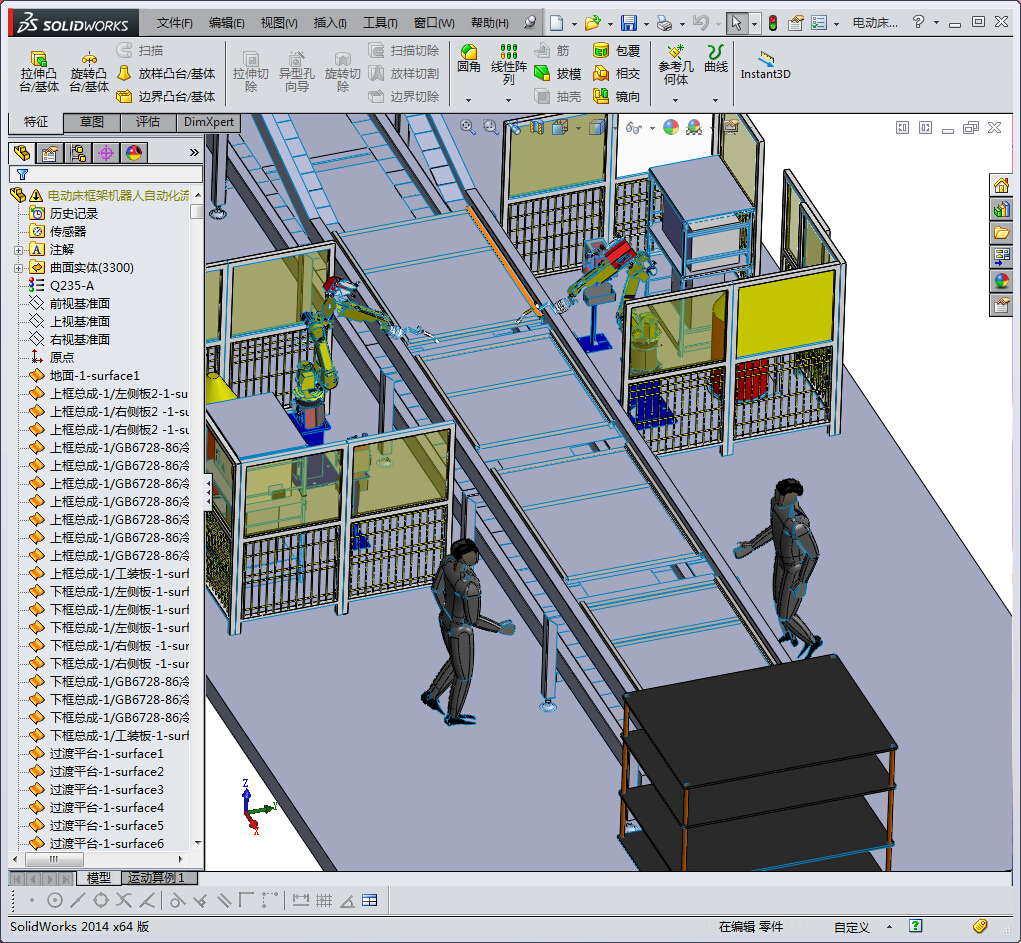Open the DisplayManager color ball tab

tap(133, 153)
